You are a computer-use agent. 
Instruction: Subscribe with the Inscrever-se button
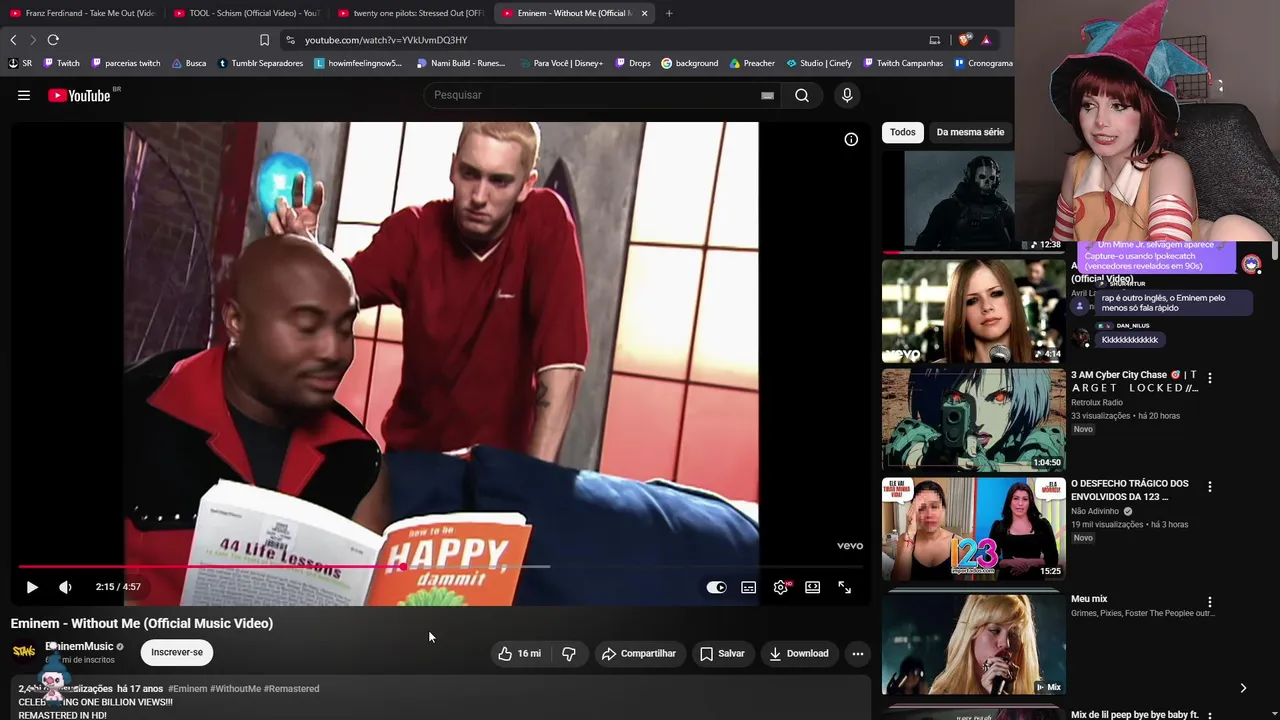177,652
